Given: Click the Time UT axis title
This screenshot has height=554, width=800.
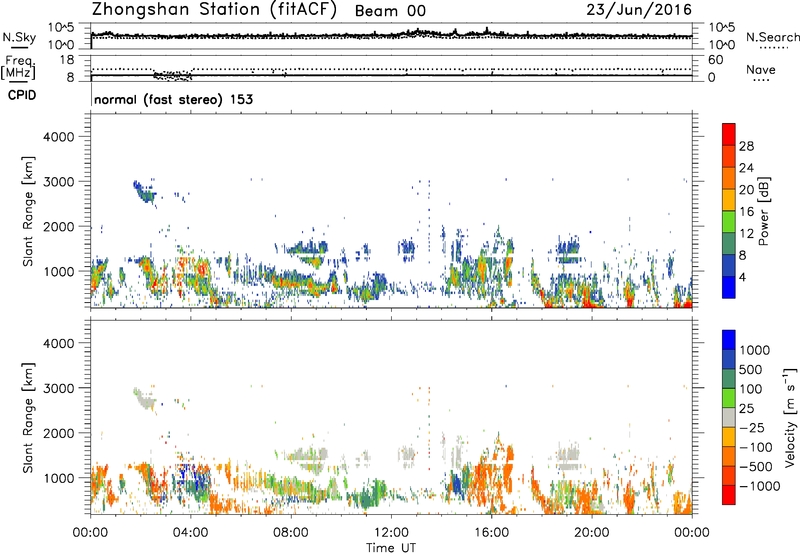Looking at the screenshot, I should point(391,548).
